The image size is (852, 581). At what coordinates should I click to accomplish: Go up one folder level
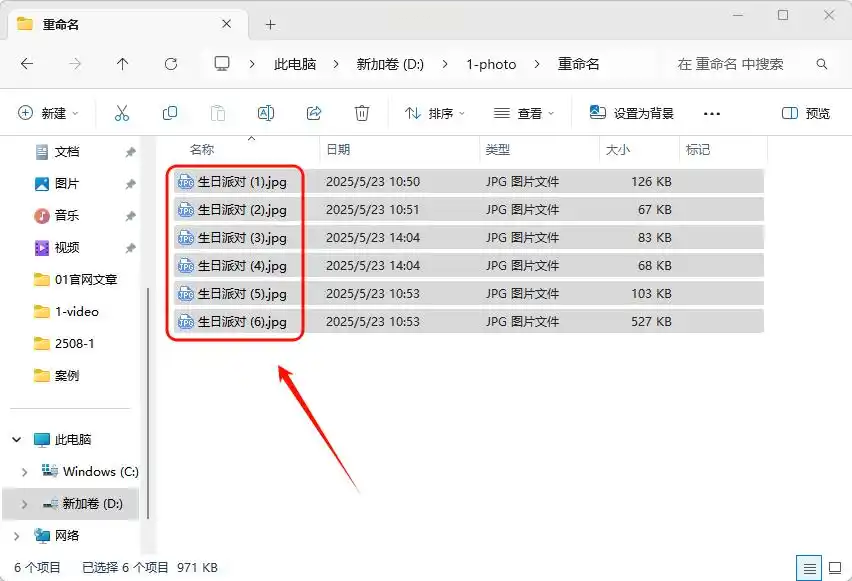coord(123,64)
